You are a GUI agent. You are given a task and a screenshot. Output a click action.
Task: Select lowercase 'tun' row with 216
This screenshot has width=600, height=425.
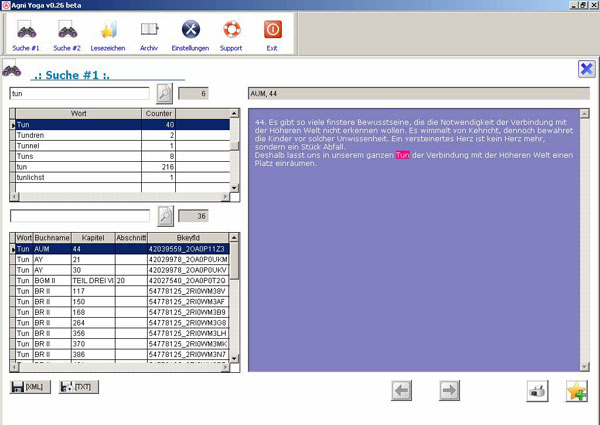(x=122, y=167)
